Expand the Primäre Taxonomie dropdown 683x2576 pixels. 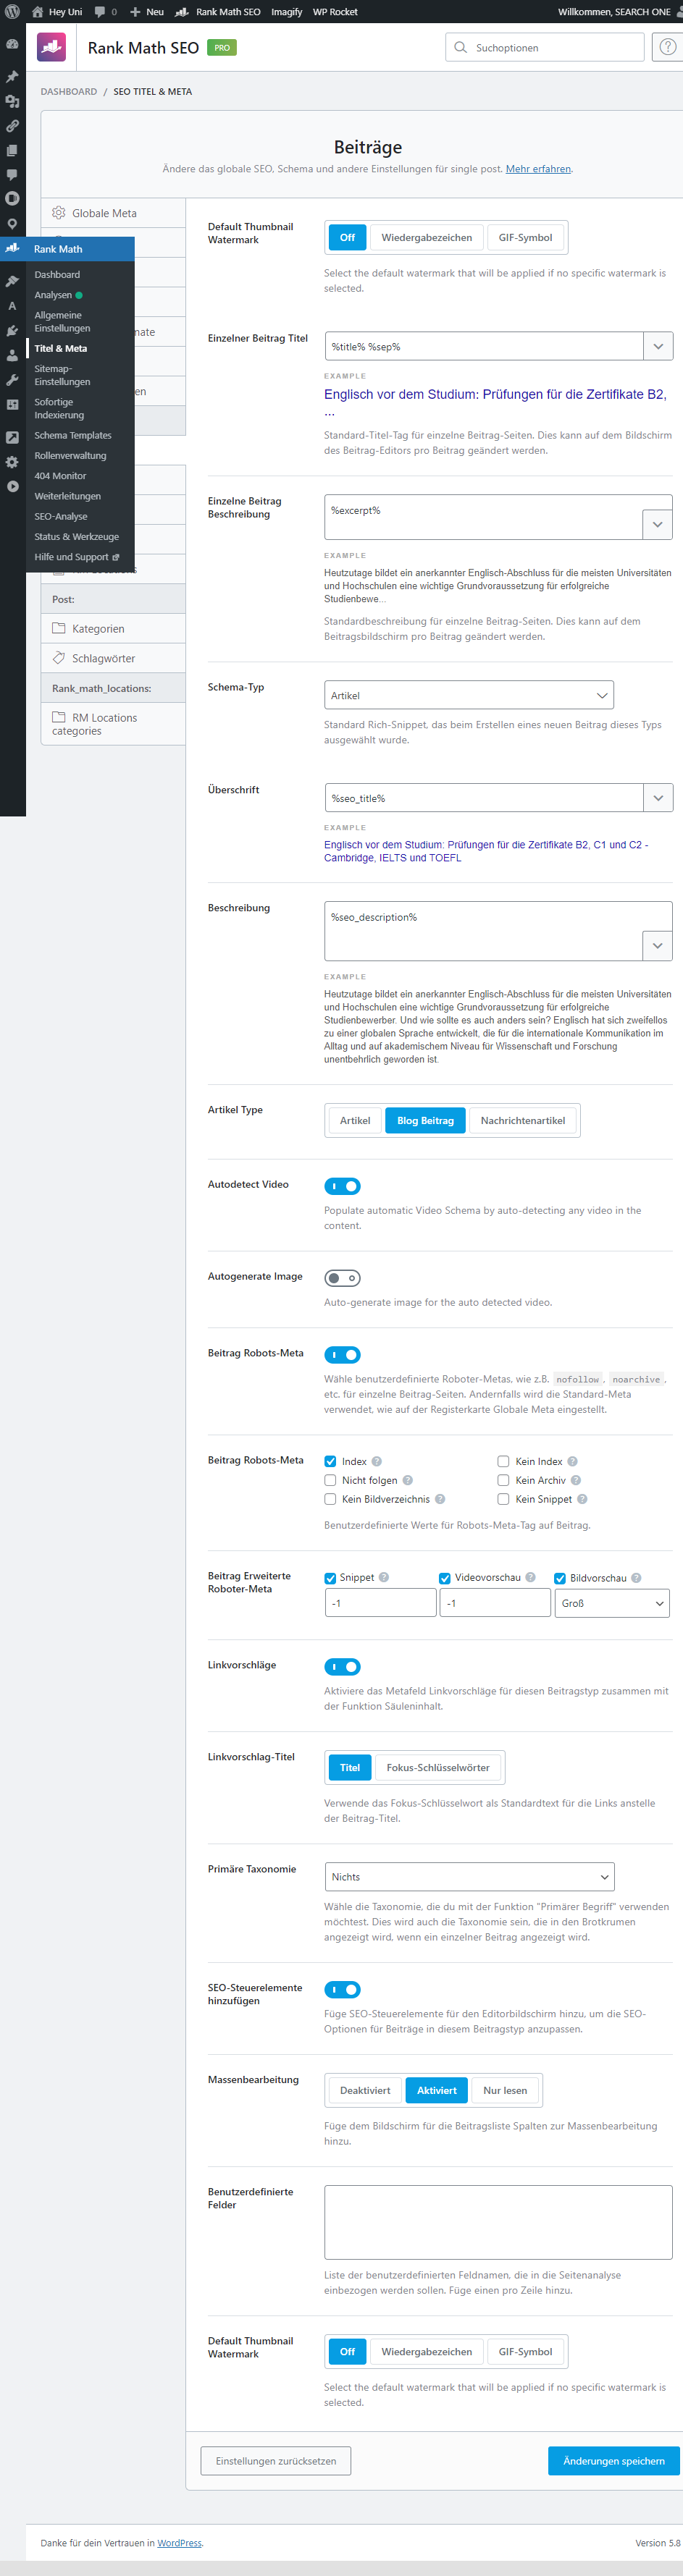point(469,1877)
